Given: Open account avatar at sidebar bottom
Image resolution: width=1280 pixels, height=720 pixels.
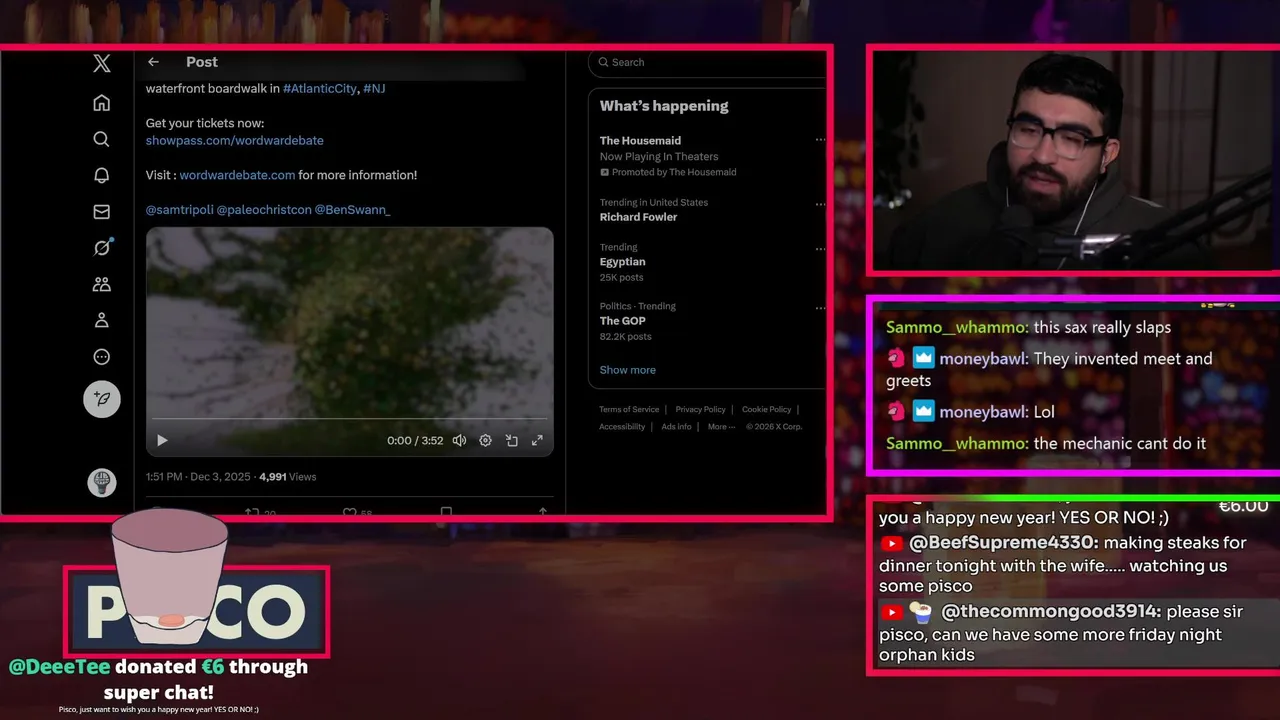Looking at the screenshot, I should coord(102,483).
